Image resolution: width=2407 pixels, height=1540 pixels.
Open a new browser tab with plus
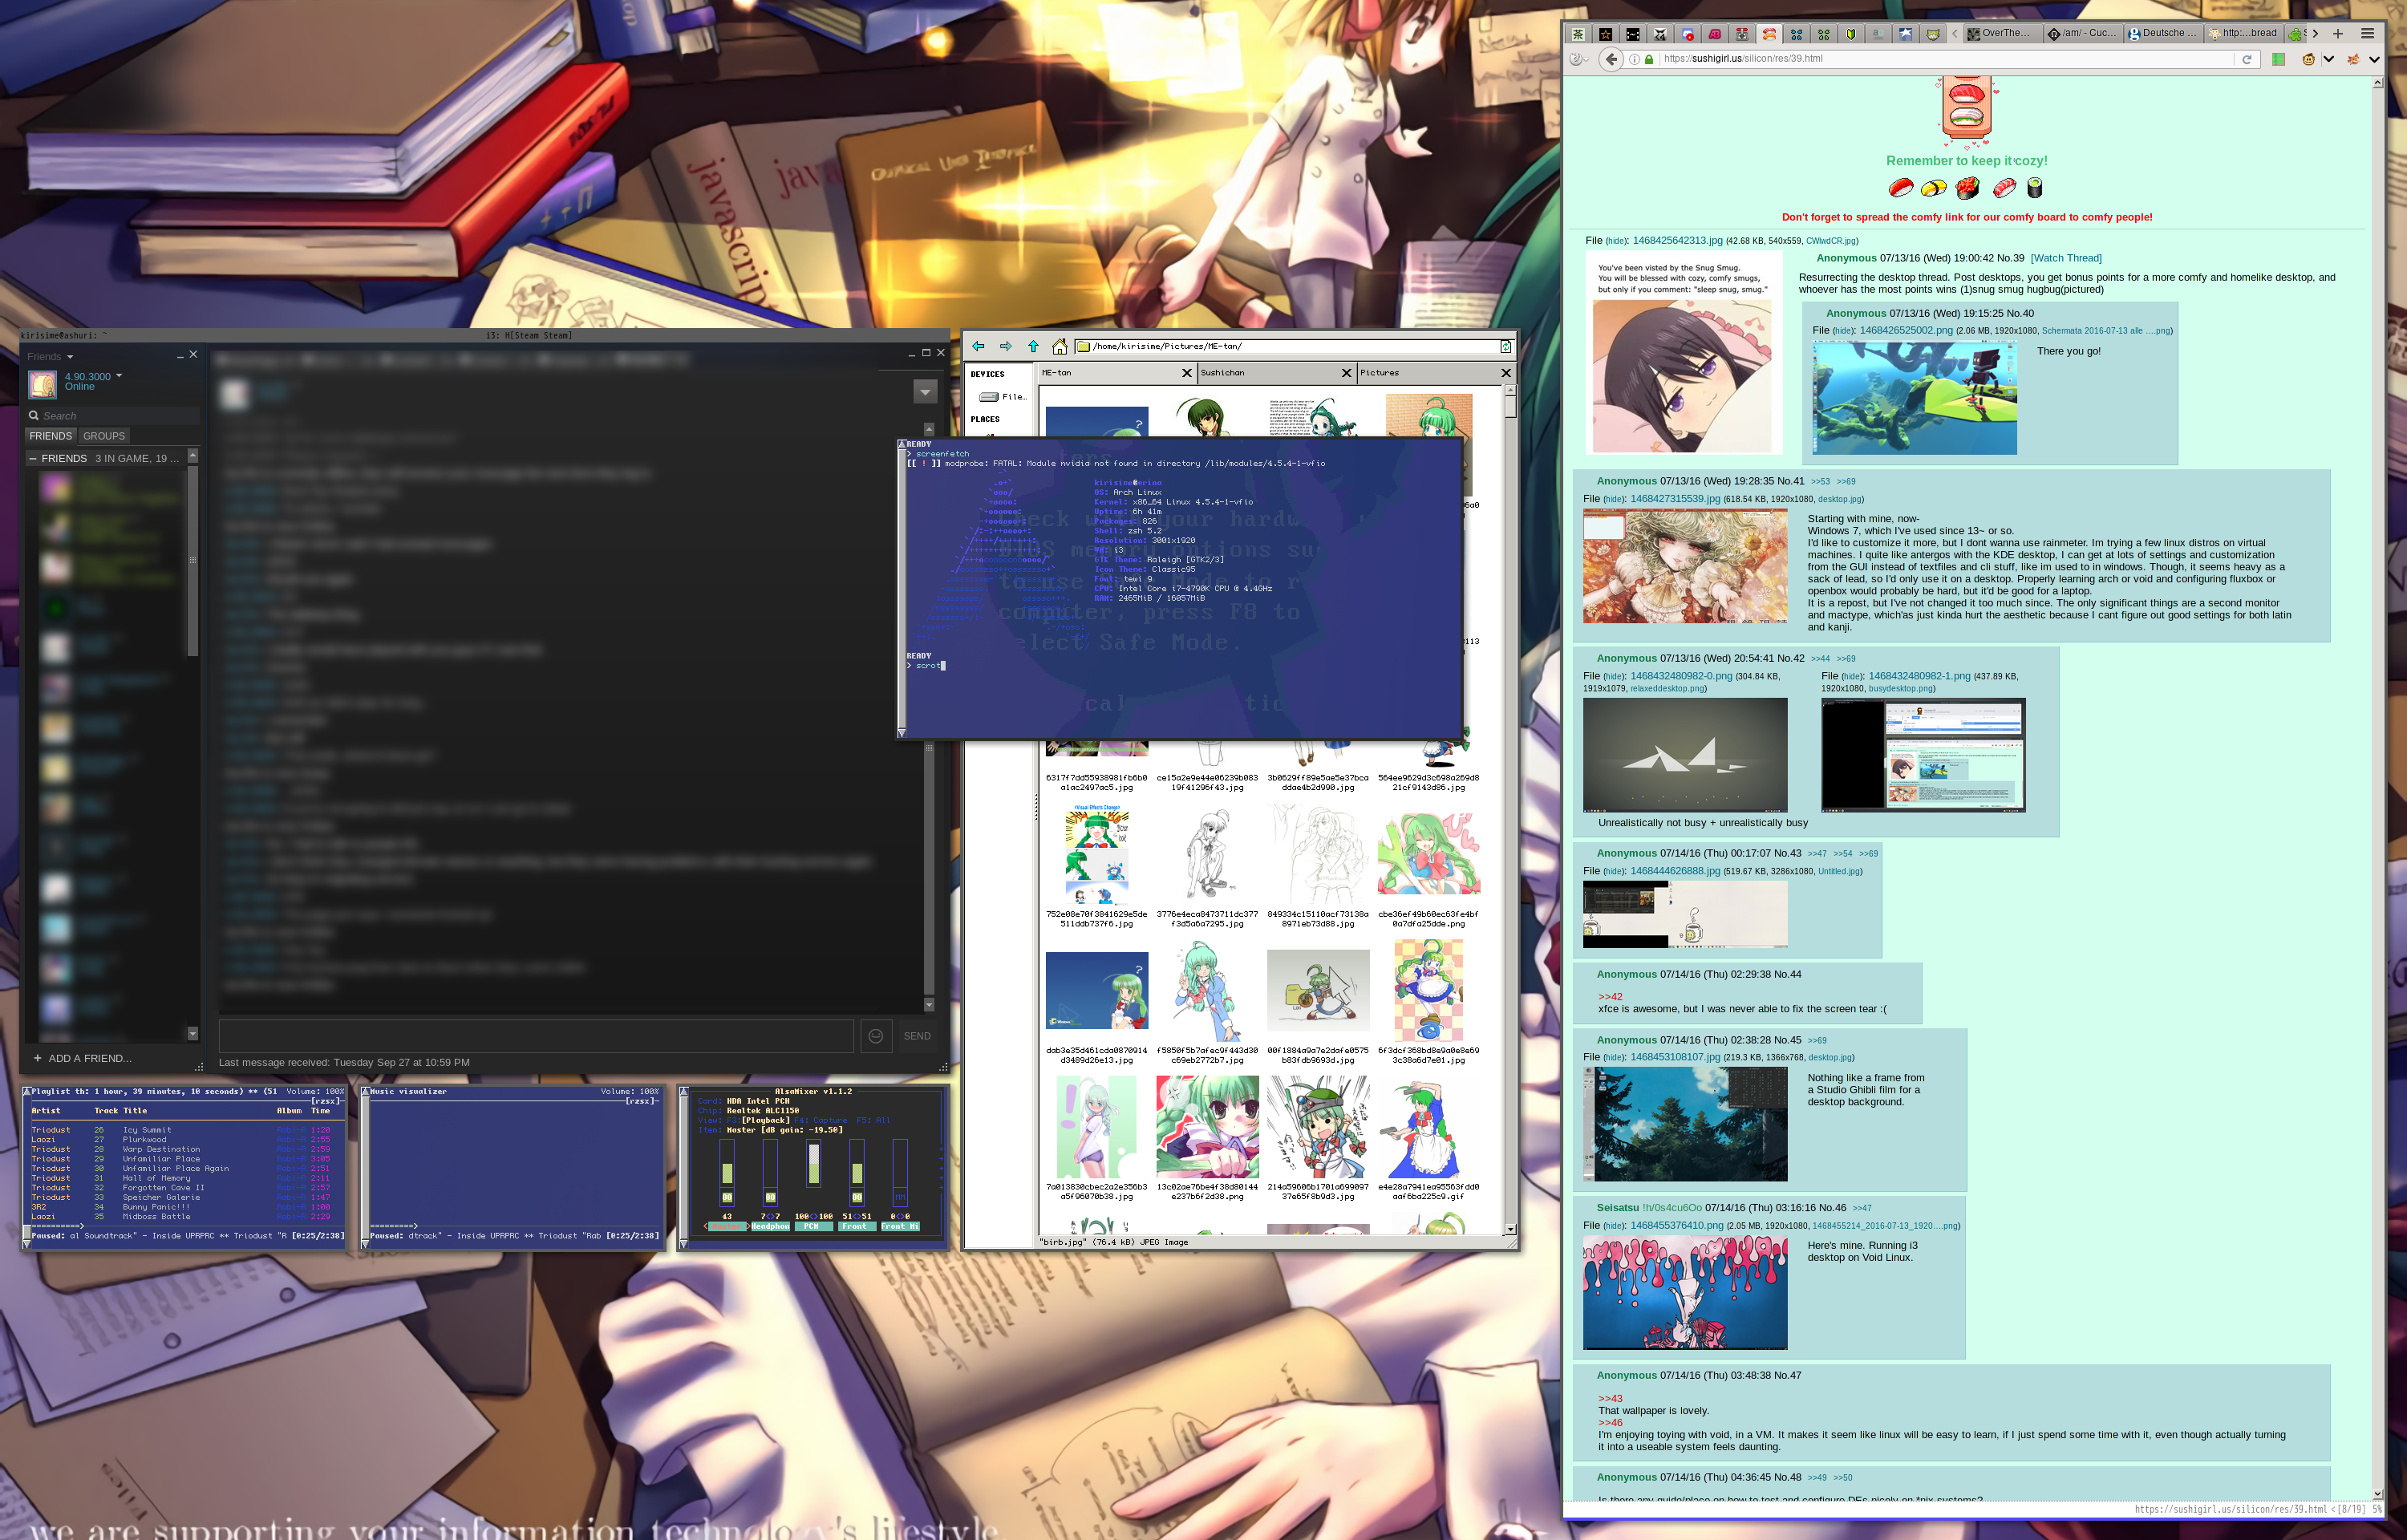pos(2338,34)
